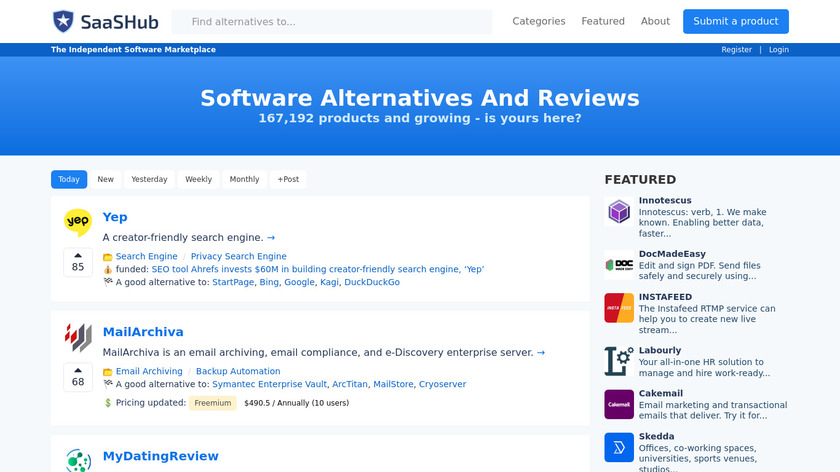The width and height of the screenshot is (840, 472).
Task: Show the Monthly products tab
Action: coord(244,179)
